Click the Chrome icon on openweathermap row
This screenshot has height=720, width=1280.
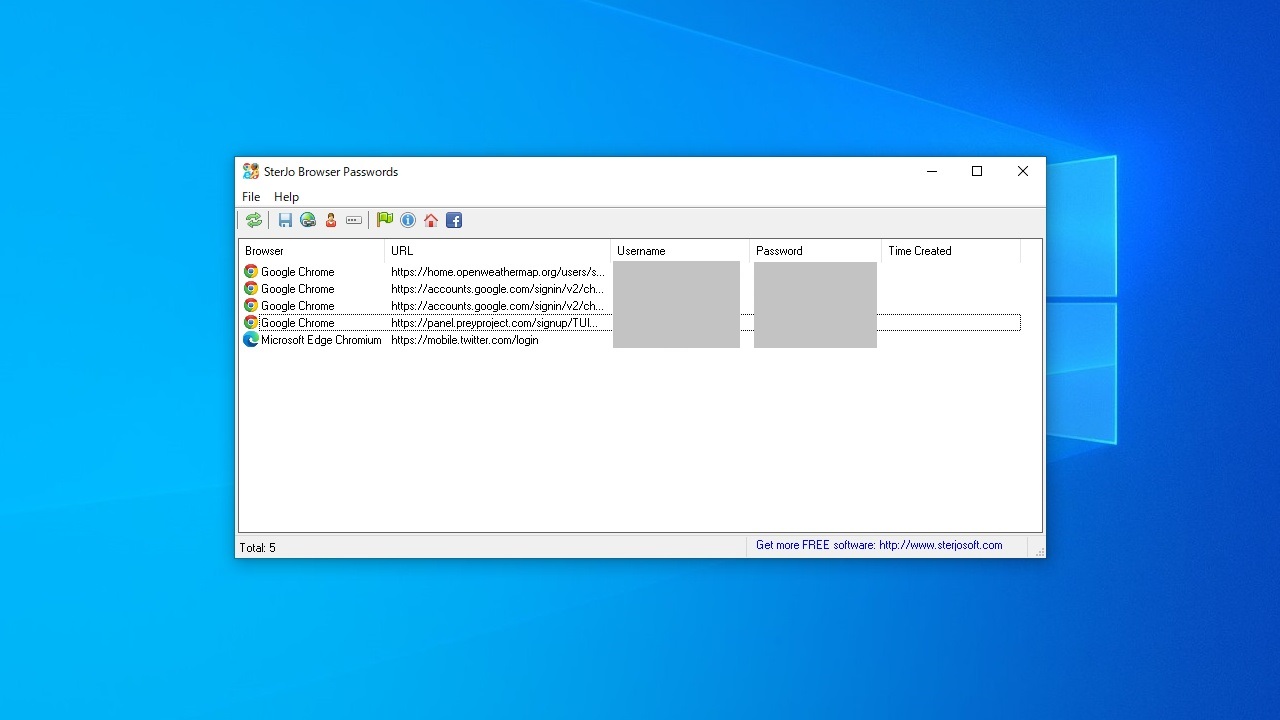click(x=251, y=271)
